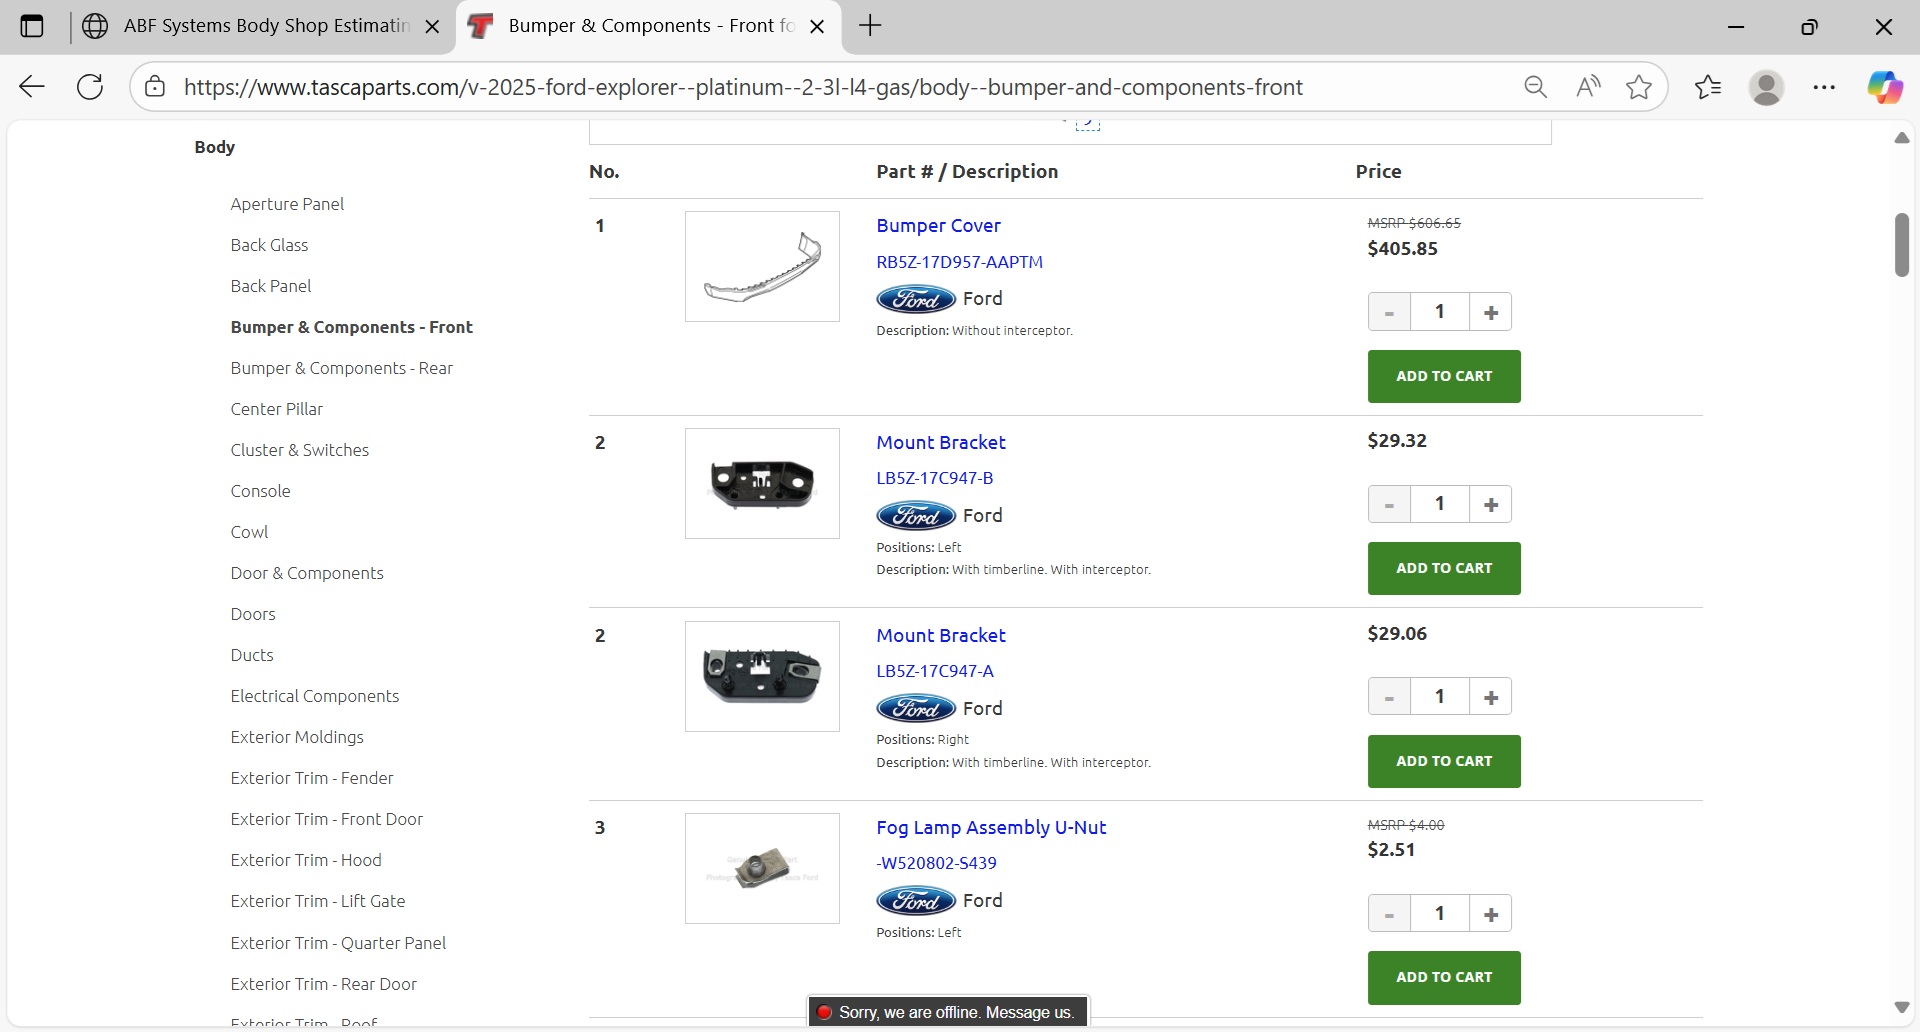Screen dimensions: 1920x1032
Task: Click the Read Aloud icon
Action: 1588,87
